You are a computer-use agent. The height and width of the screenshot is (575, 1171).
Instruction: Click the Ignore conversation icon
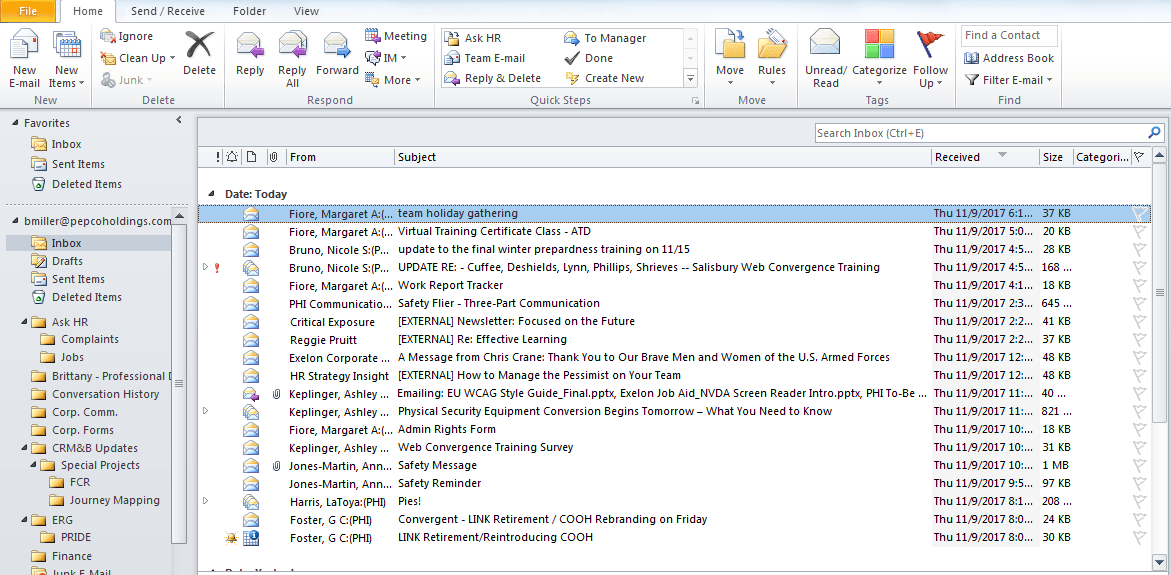pyautogui.click(x=108, y=36)
